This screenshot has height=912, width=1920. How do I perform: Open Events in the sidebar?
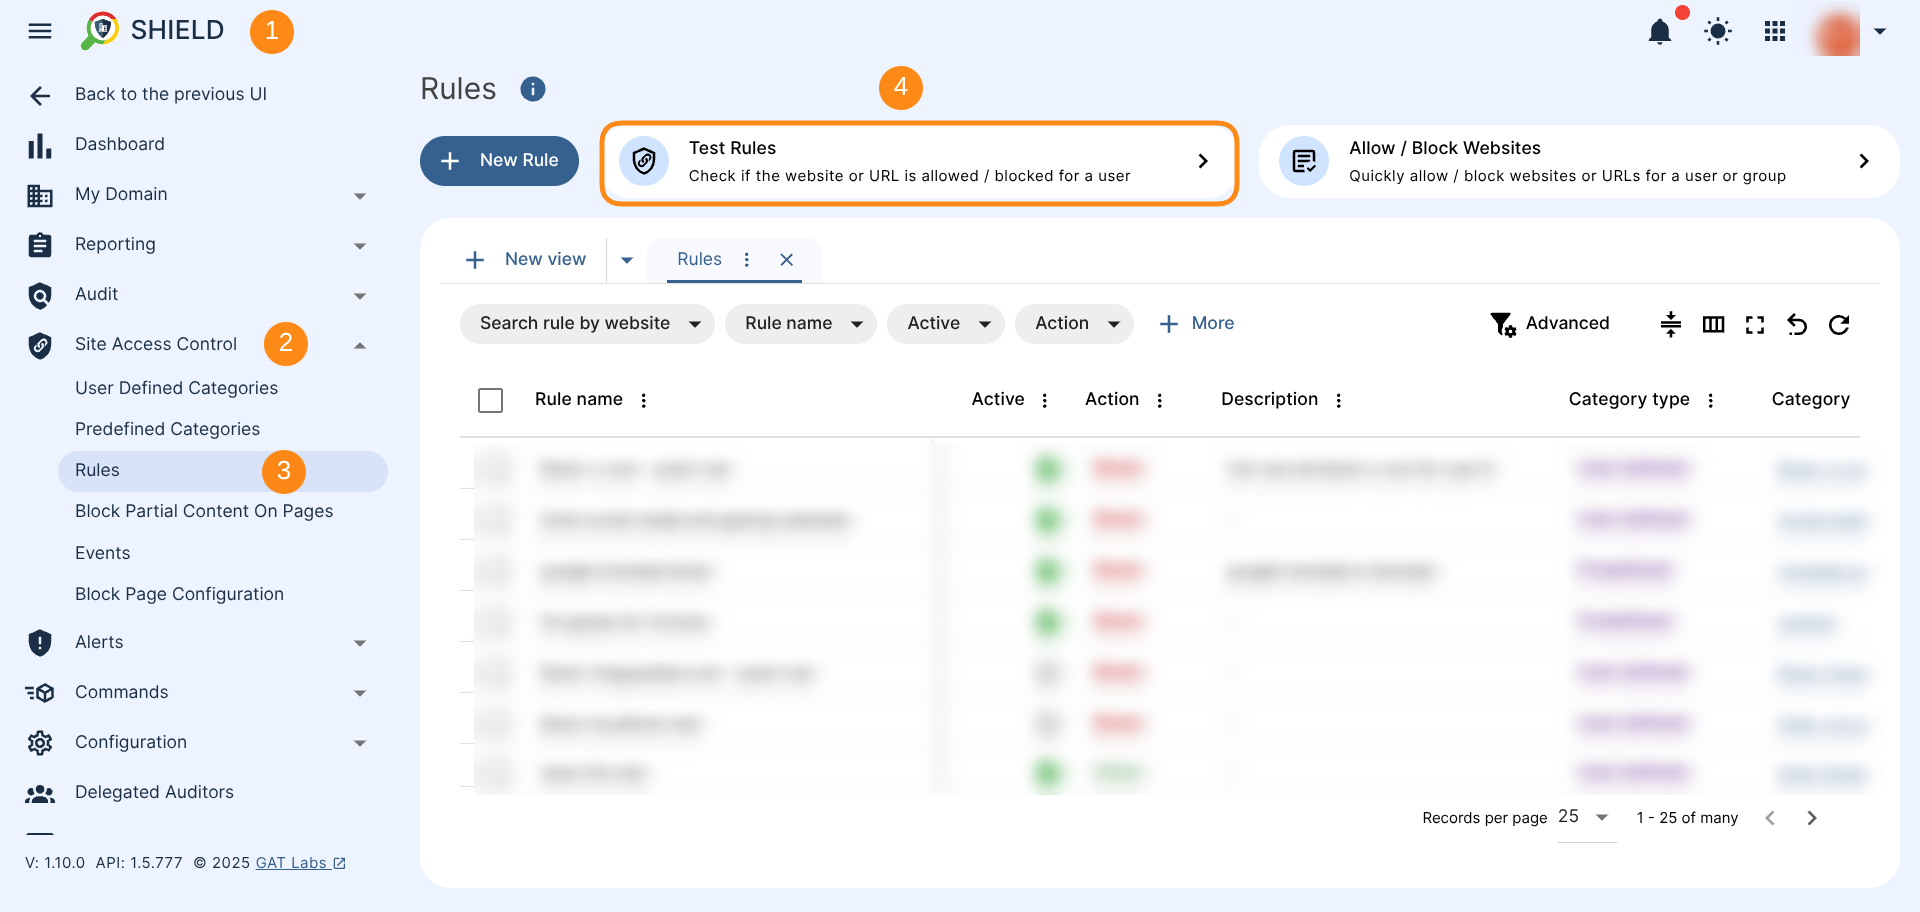coord(102,553)
